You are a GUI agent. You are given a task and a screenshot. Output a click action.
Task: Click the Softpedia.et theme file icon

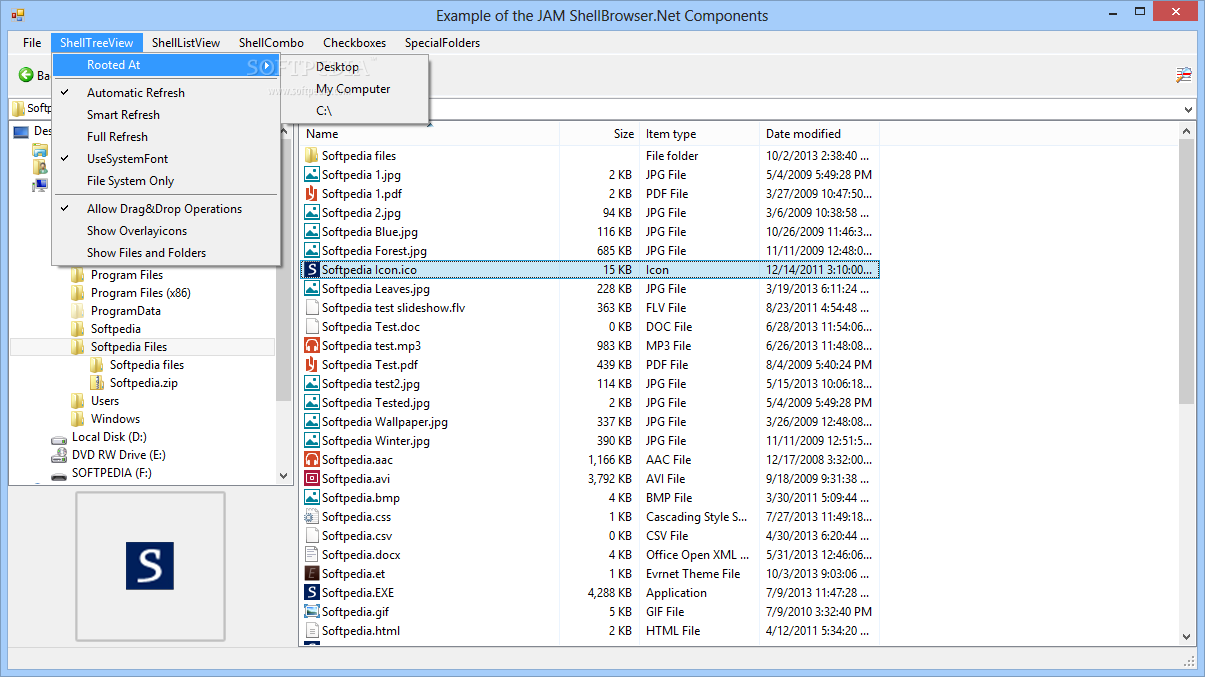point(312,574)
